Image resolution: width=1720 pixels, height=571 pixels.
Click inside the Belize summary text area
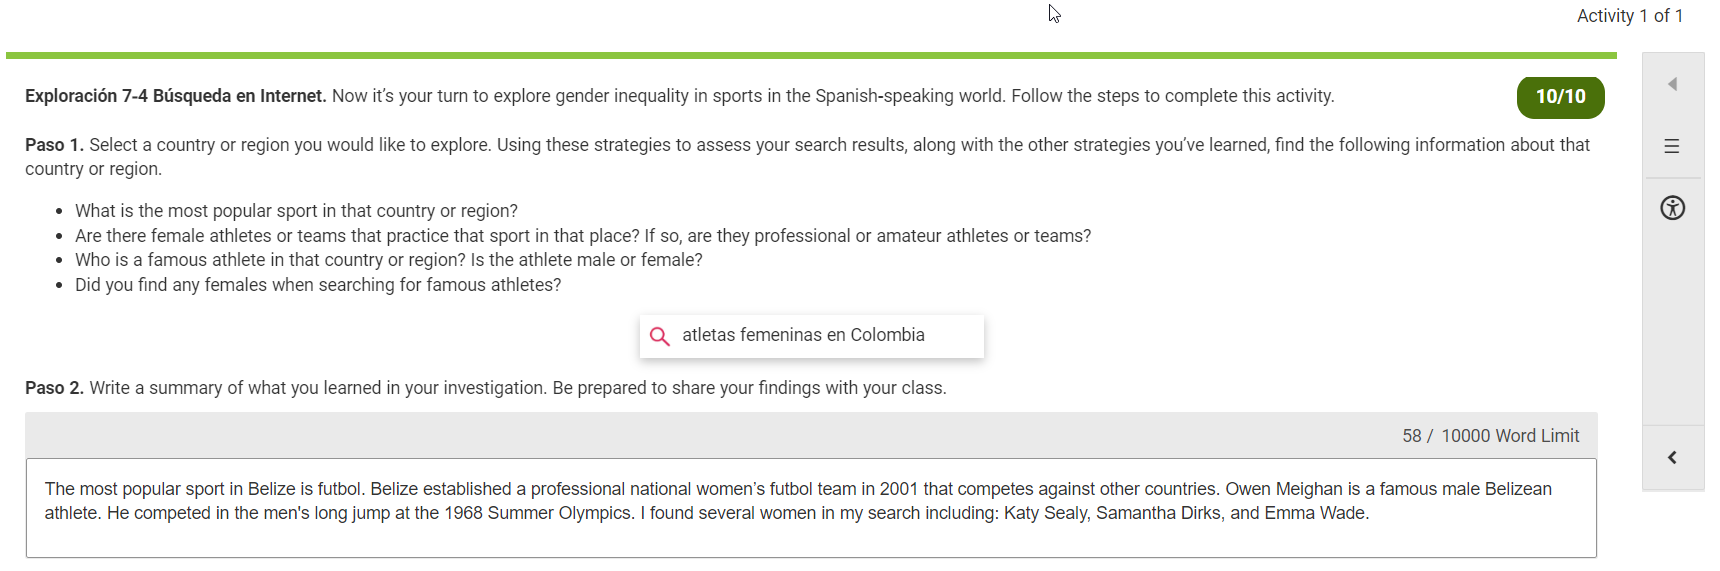(x=810, y=535)
